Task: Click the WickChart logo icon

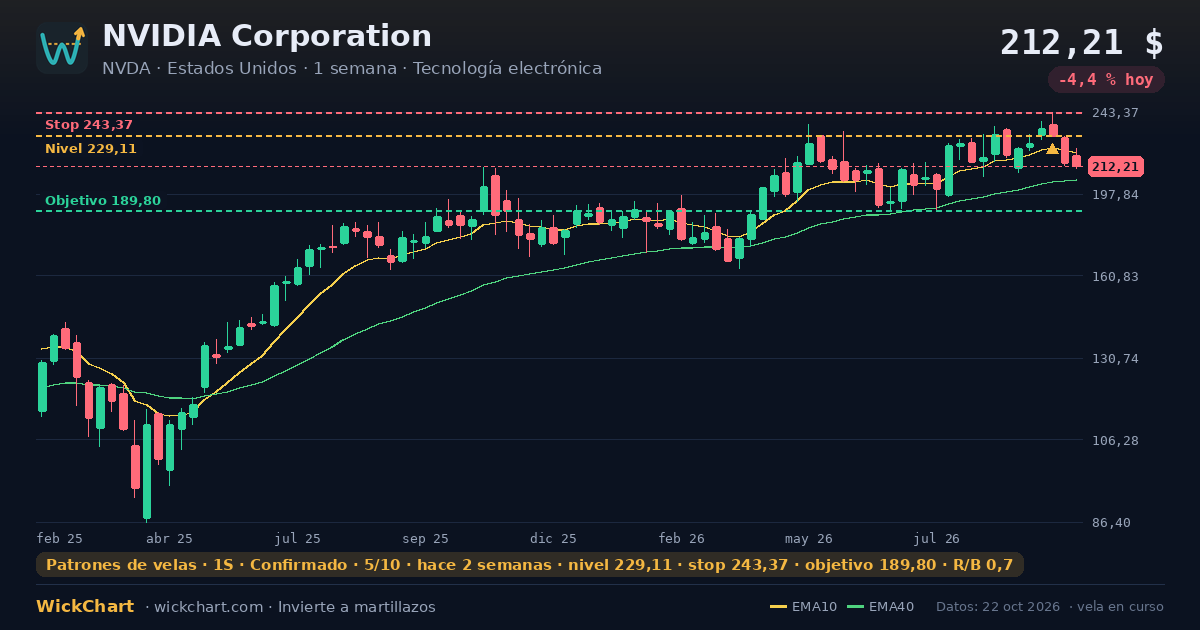Action: click(62, 48)
